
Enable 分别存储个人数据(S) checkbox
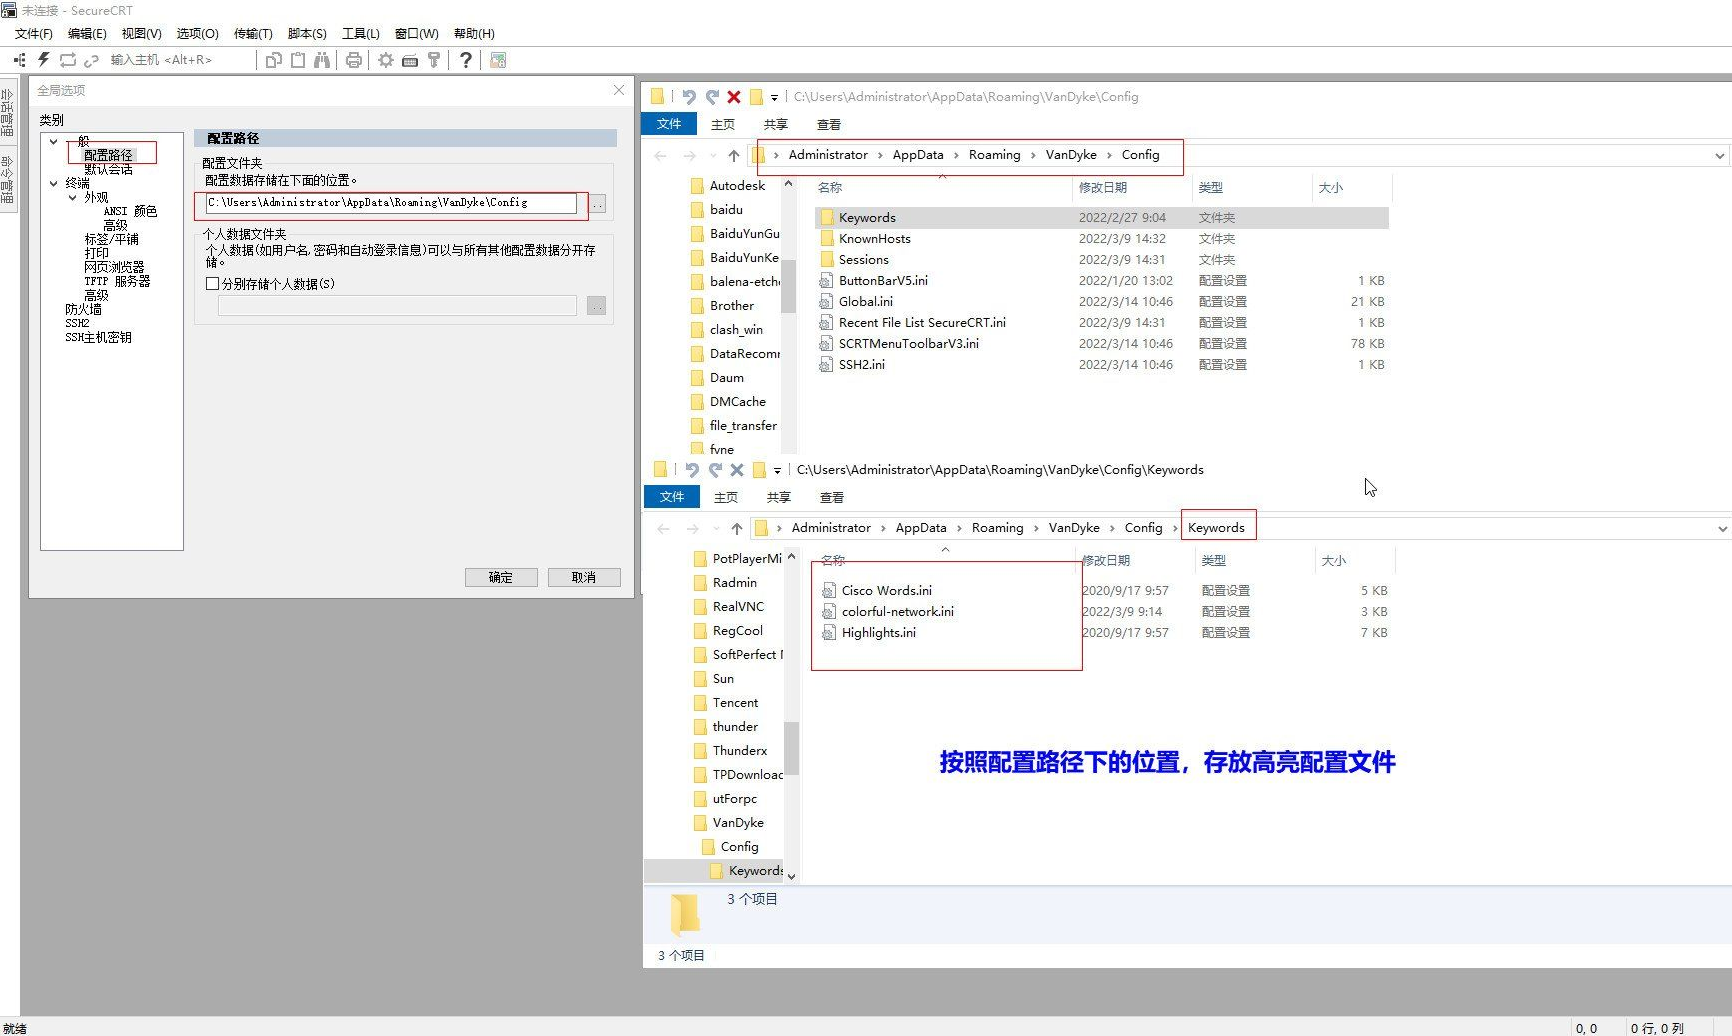(x=212, y=284)
